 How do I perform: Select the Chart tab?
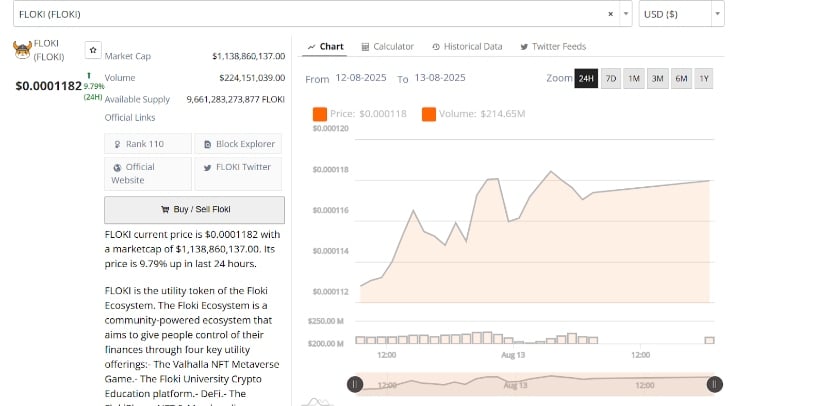click(325, 47)
